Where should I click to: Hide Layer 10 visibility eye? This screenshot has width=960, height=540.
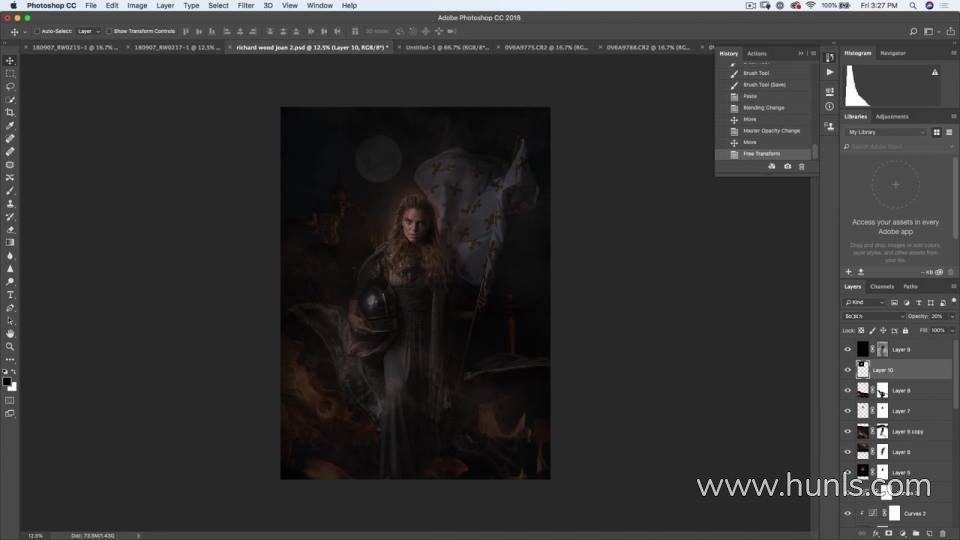click(x=848, y=370)
